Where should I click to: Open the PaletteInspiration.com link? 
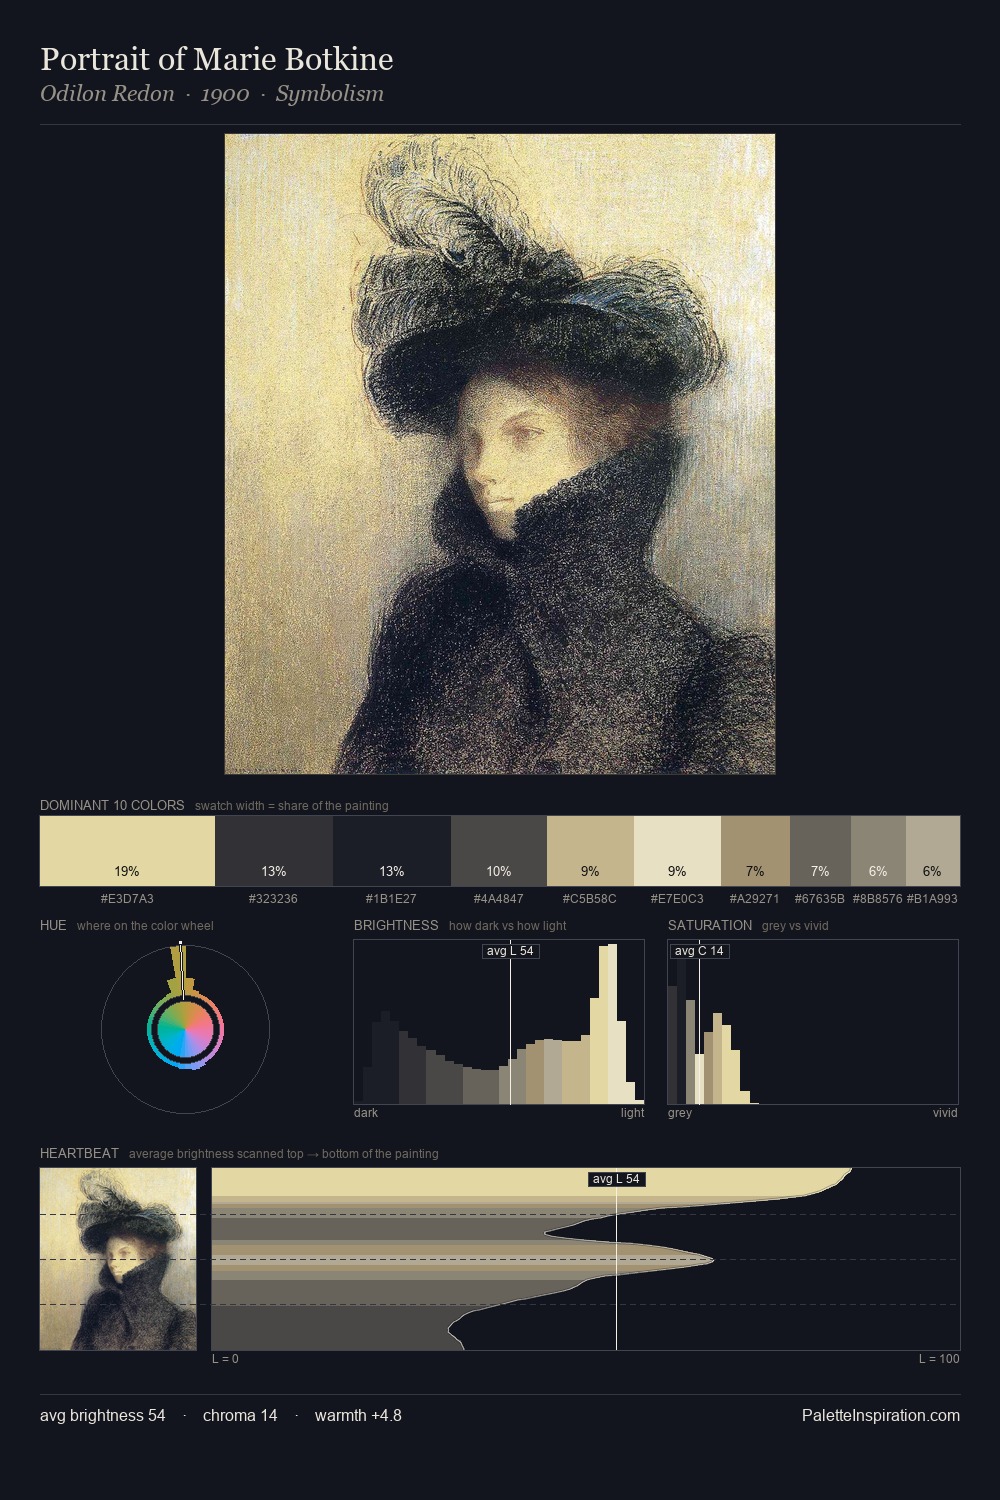[881, 1415]
